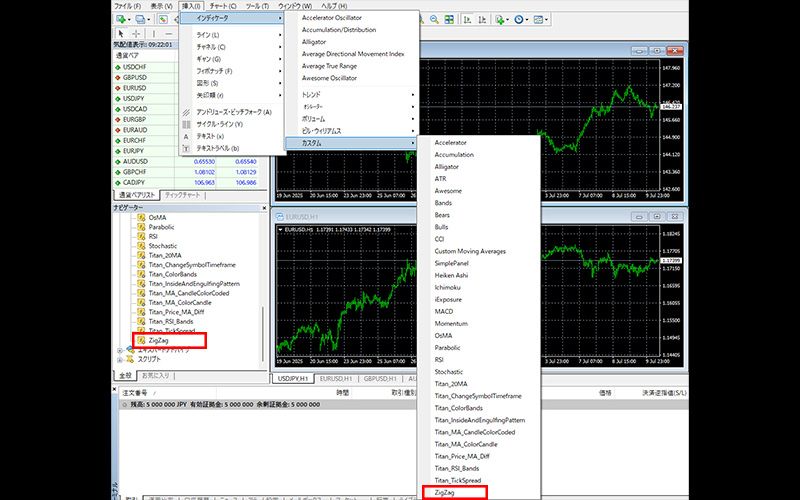The height and width of the screenshot is (500, 800).
Task: Click the Zoom Out magnifier icon
Action: pyautogui.click(x=434, y=19)
